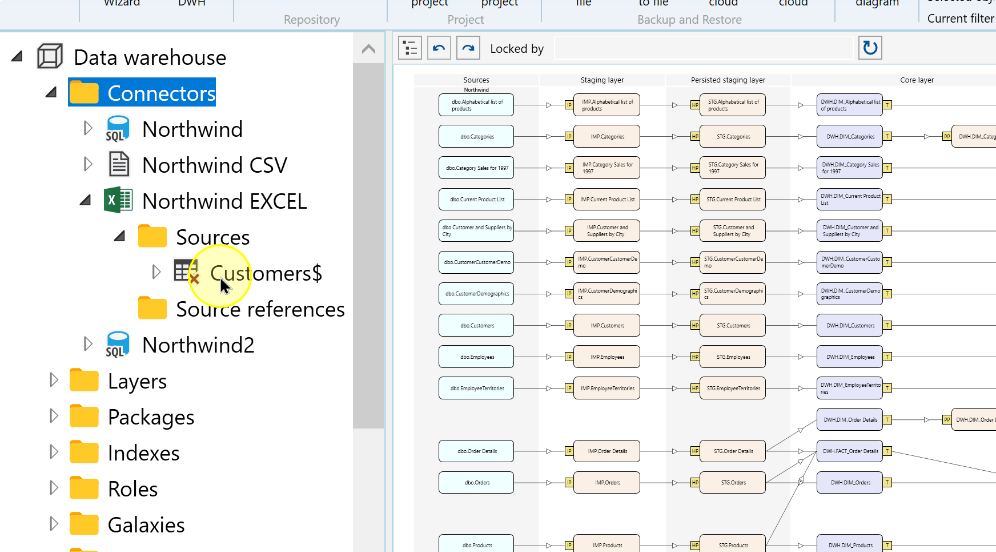Screen dimensions: 996x552
Task: Select the dbo.Customers source node
Action: (476, 325)
